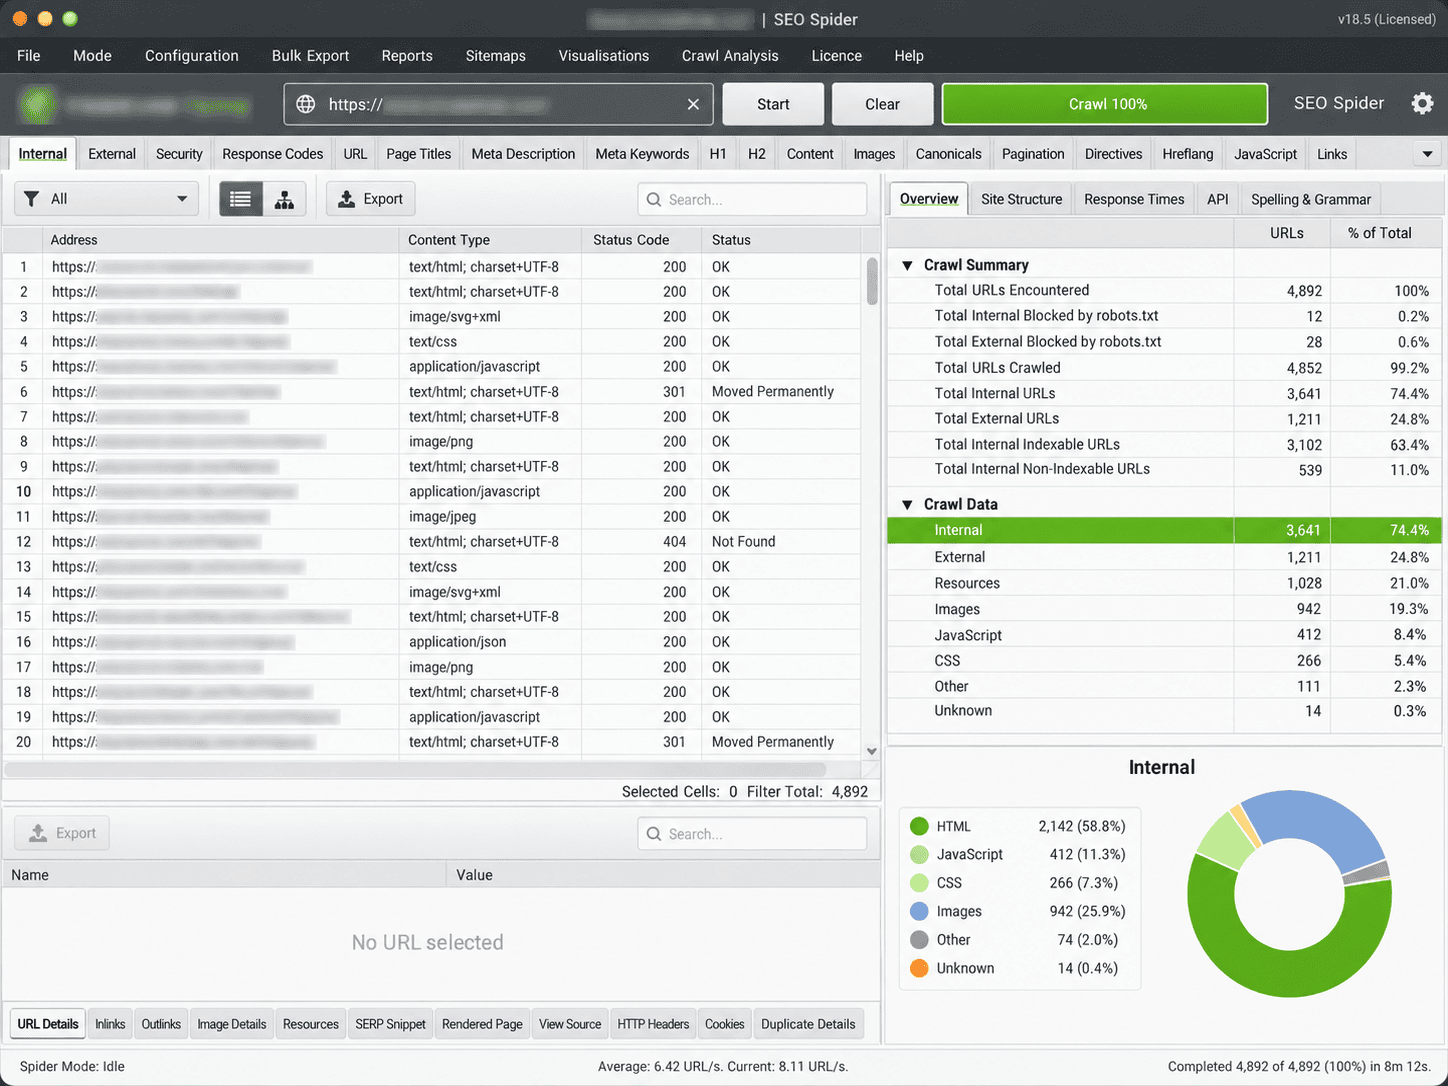Viewport: 1448px width, 1086px height.
Task: Click the Images blue legend swatch
Action: (x=920, y=911)
